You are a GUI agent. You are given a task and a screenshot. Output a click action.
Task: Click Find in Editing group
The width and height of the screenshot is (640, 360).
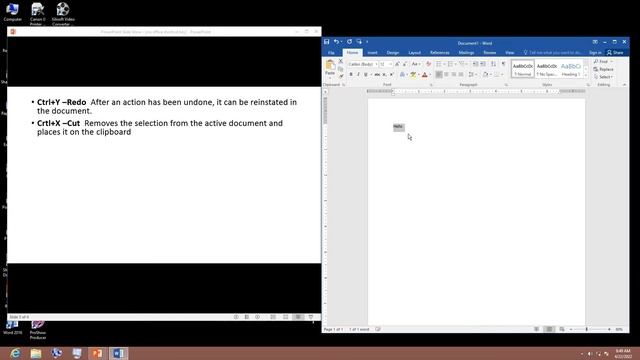coord(603,61)
